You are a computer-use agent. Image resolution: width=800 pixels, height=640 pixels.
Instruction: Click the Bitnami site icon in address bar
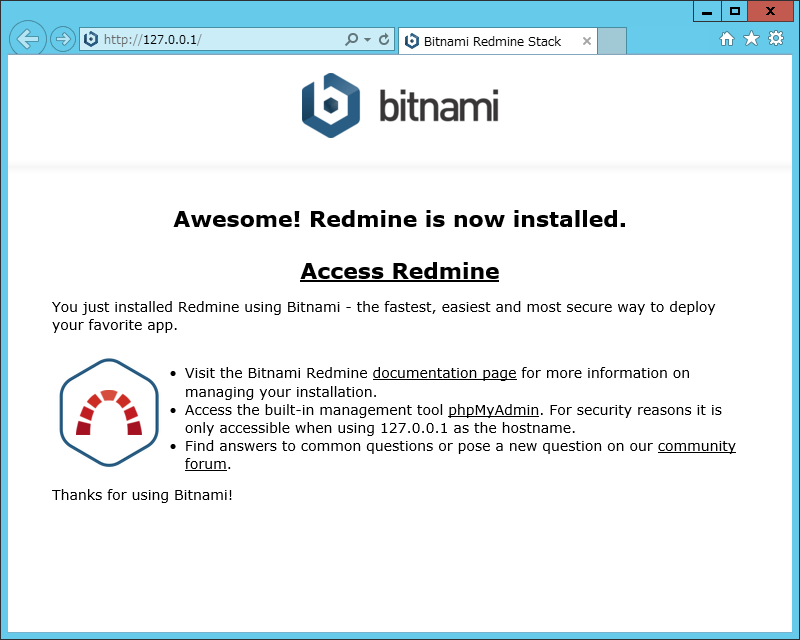coord(91,39)
